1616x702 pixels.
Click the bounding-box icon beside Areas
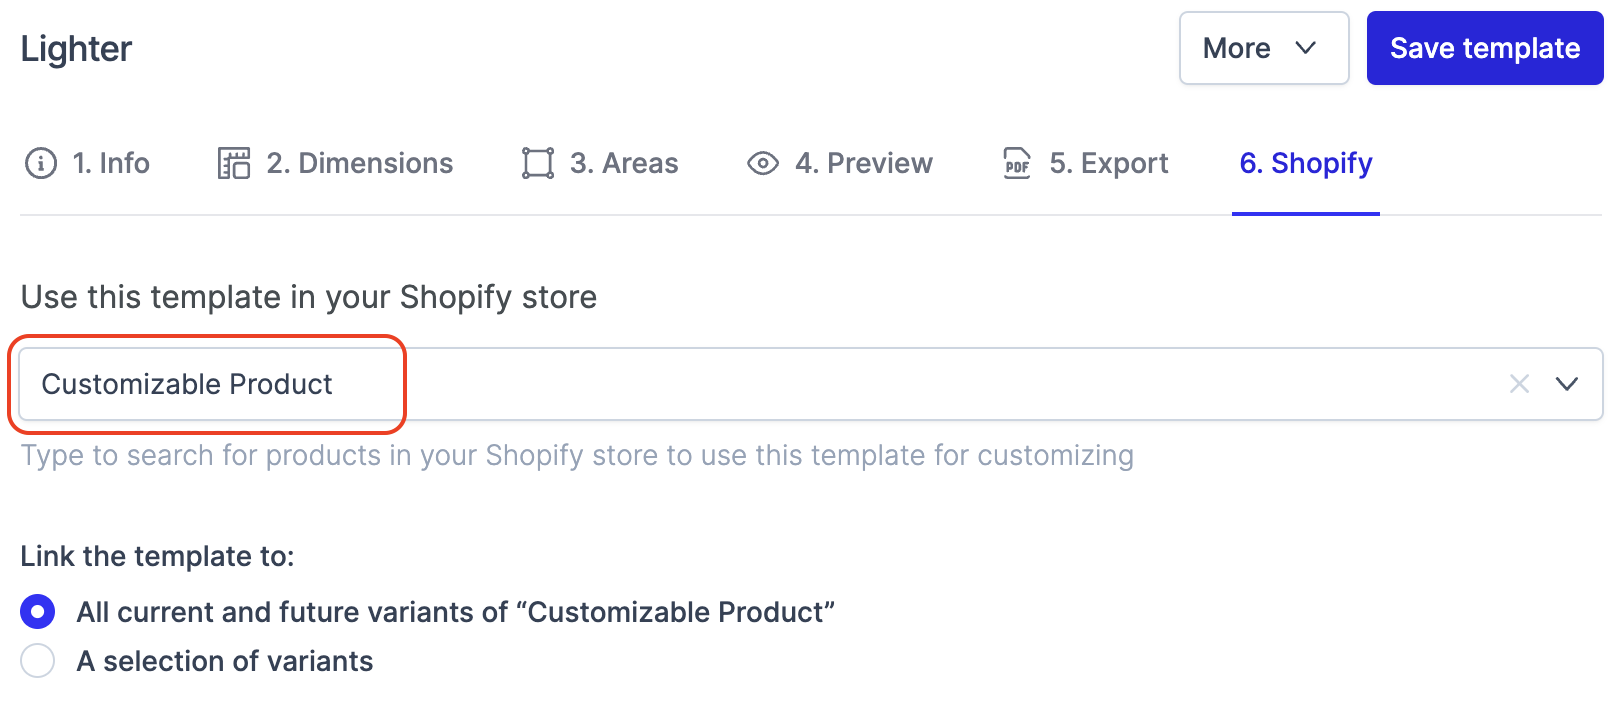(x=537, y=163)
